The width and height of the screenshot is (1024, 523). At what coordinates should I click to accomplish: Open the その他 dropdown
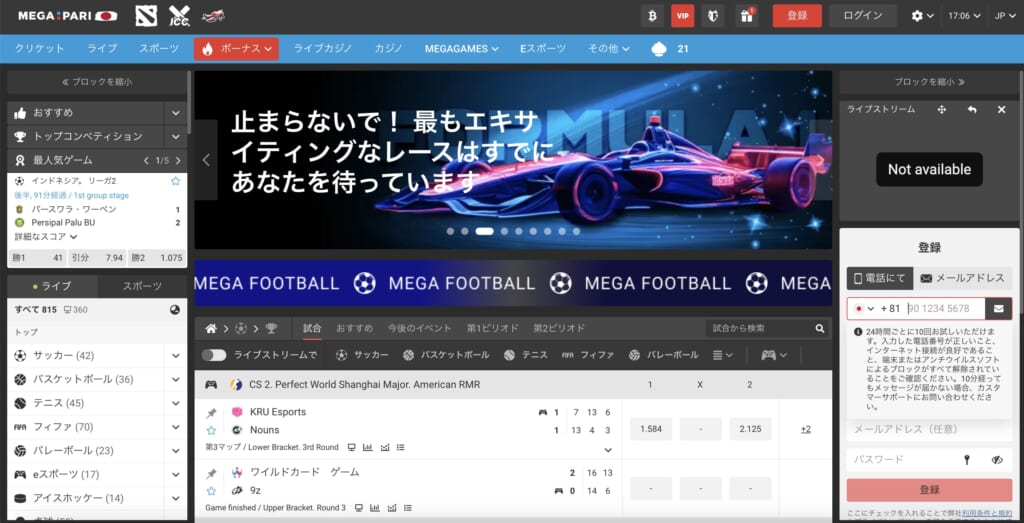click(x=609, y=49)
